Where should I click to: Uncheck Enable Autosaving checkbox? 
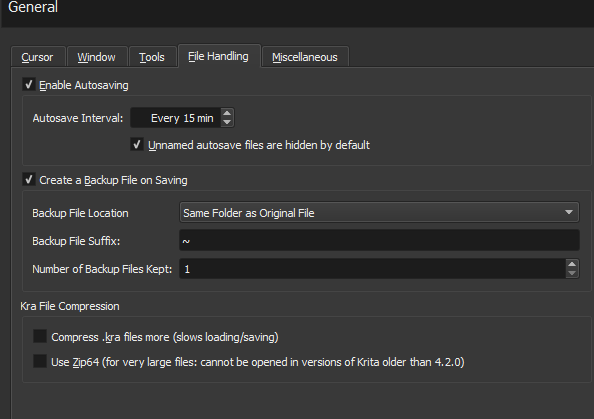[x=29, y=84]
